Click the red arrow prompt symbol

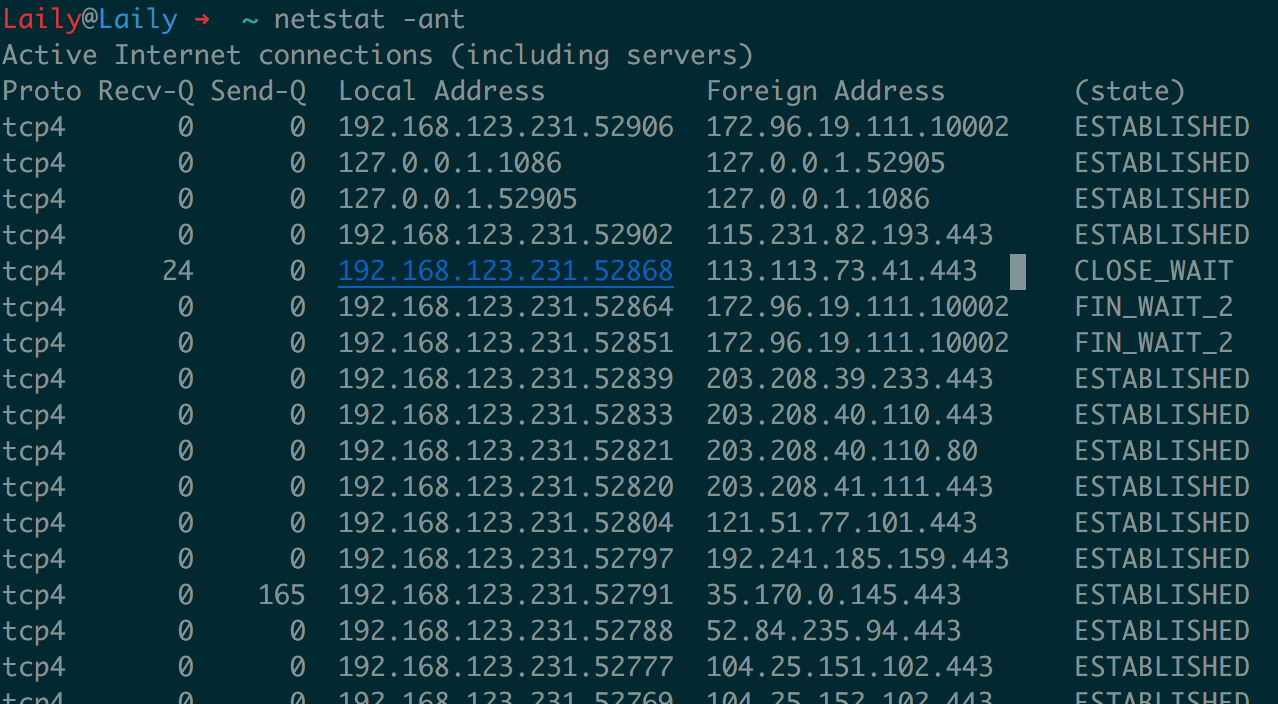(x=203, y=19)
